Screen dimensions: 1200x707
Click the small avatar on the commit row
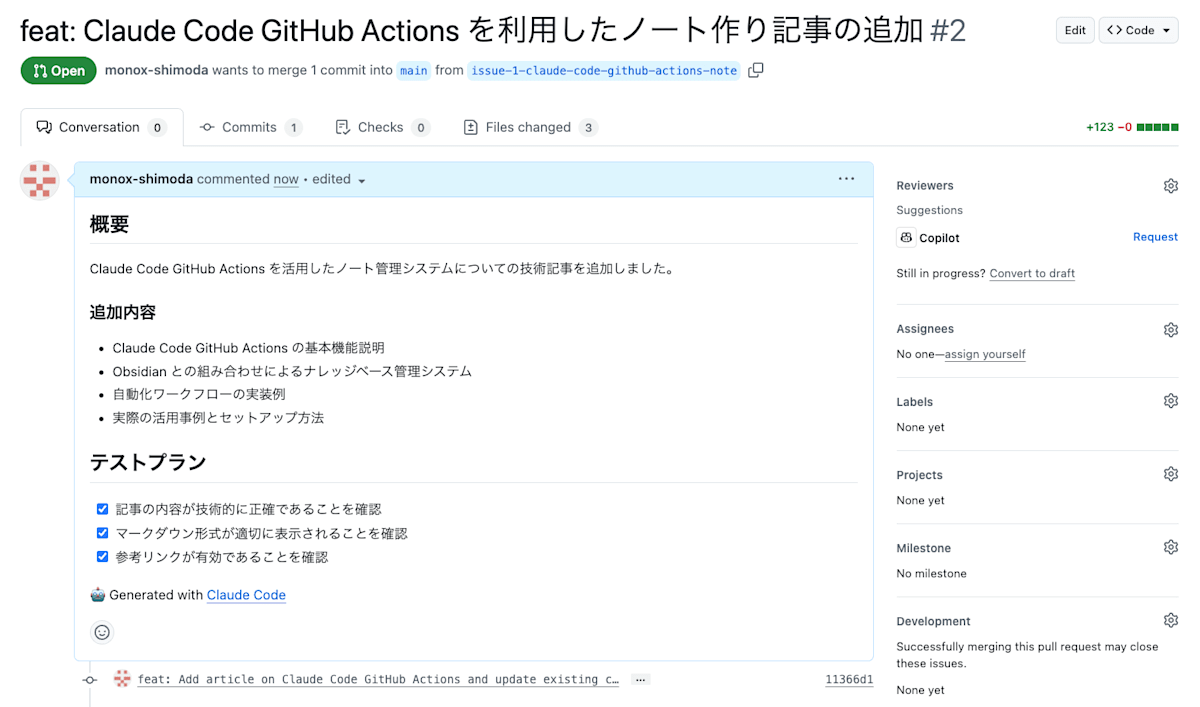(122, 679)
